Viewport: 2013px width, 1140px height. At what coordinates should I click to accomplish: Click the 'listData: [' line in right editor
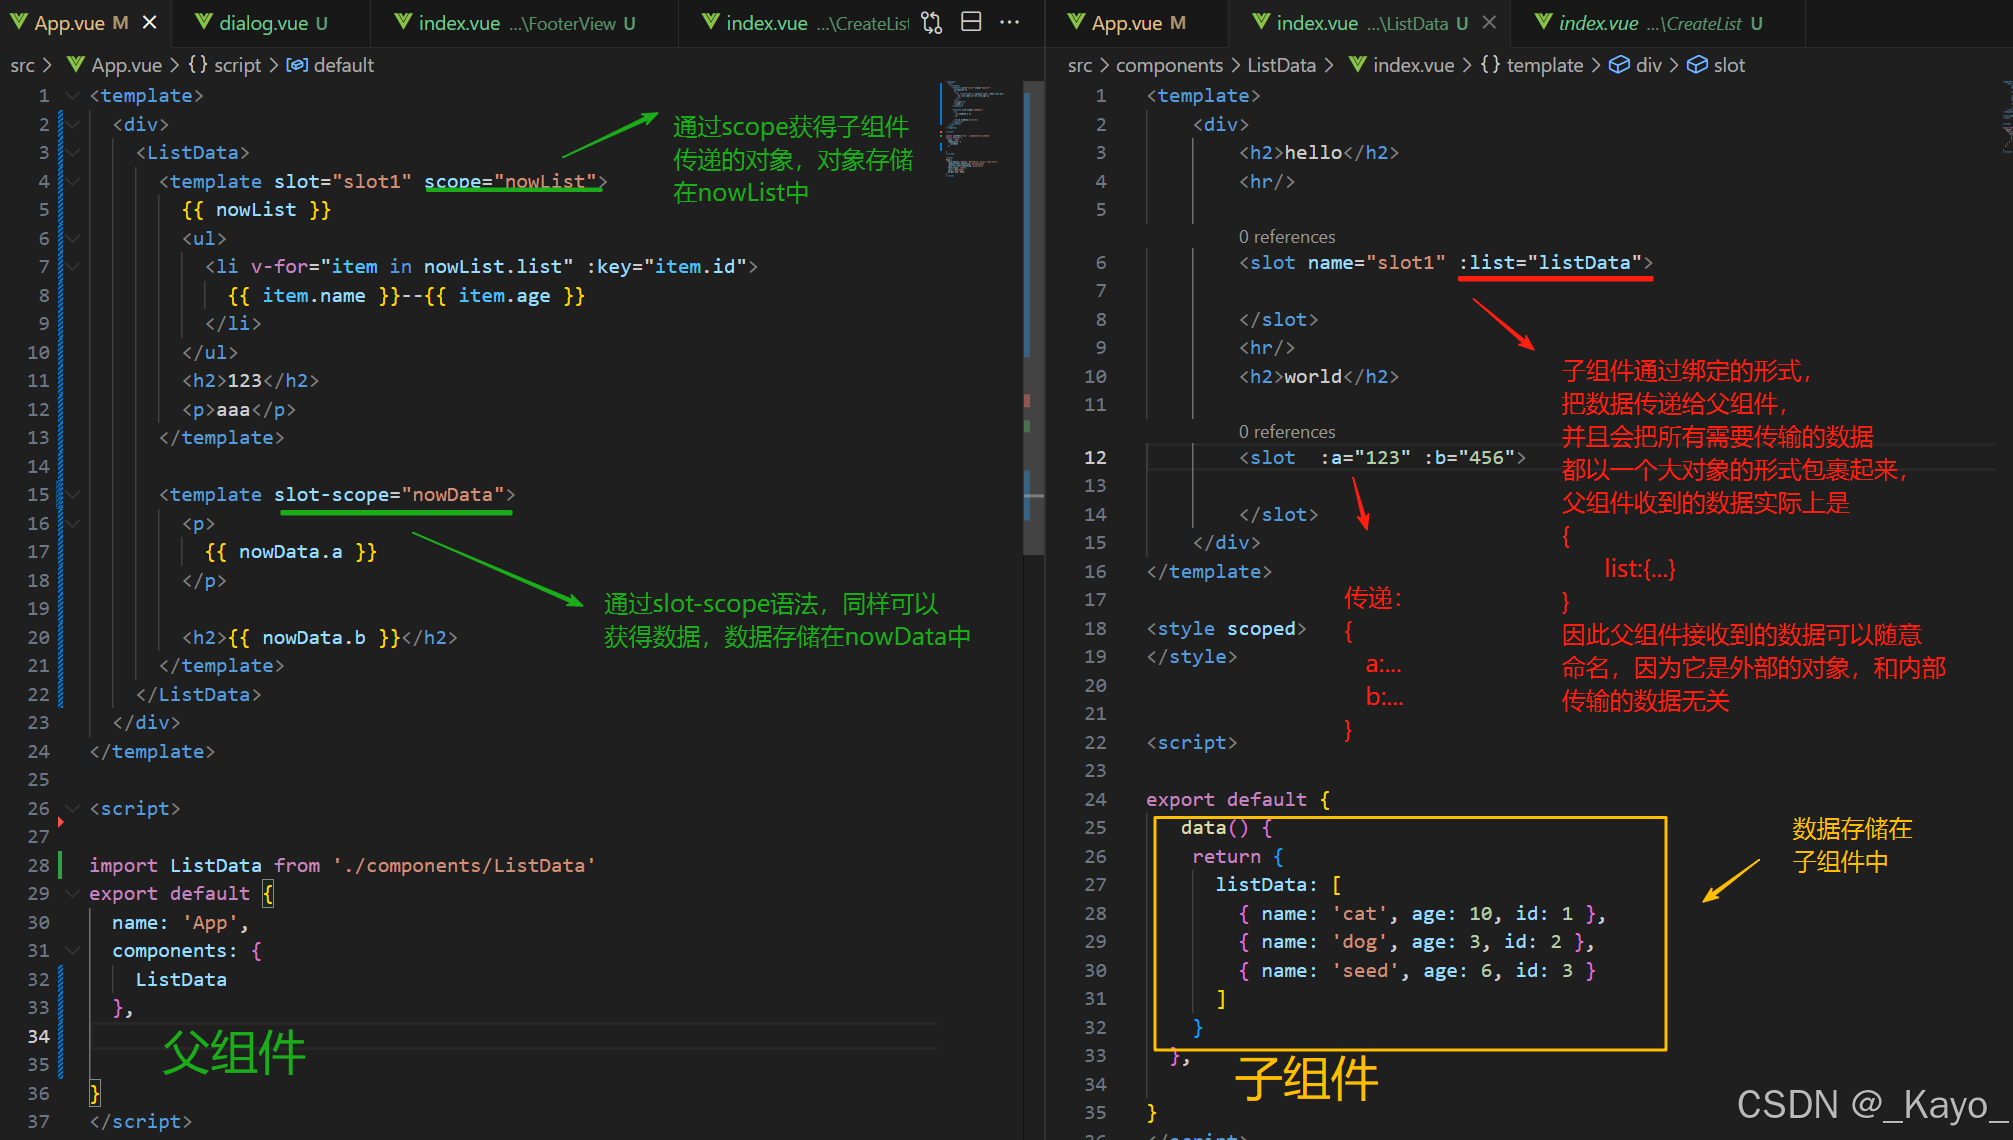(1277, 885)
